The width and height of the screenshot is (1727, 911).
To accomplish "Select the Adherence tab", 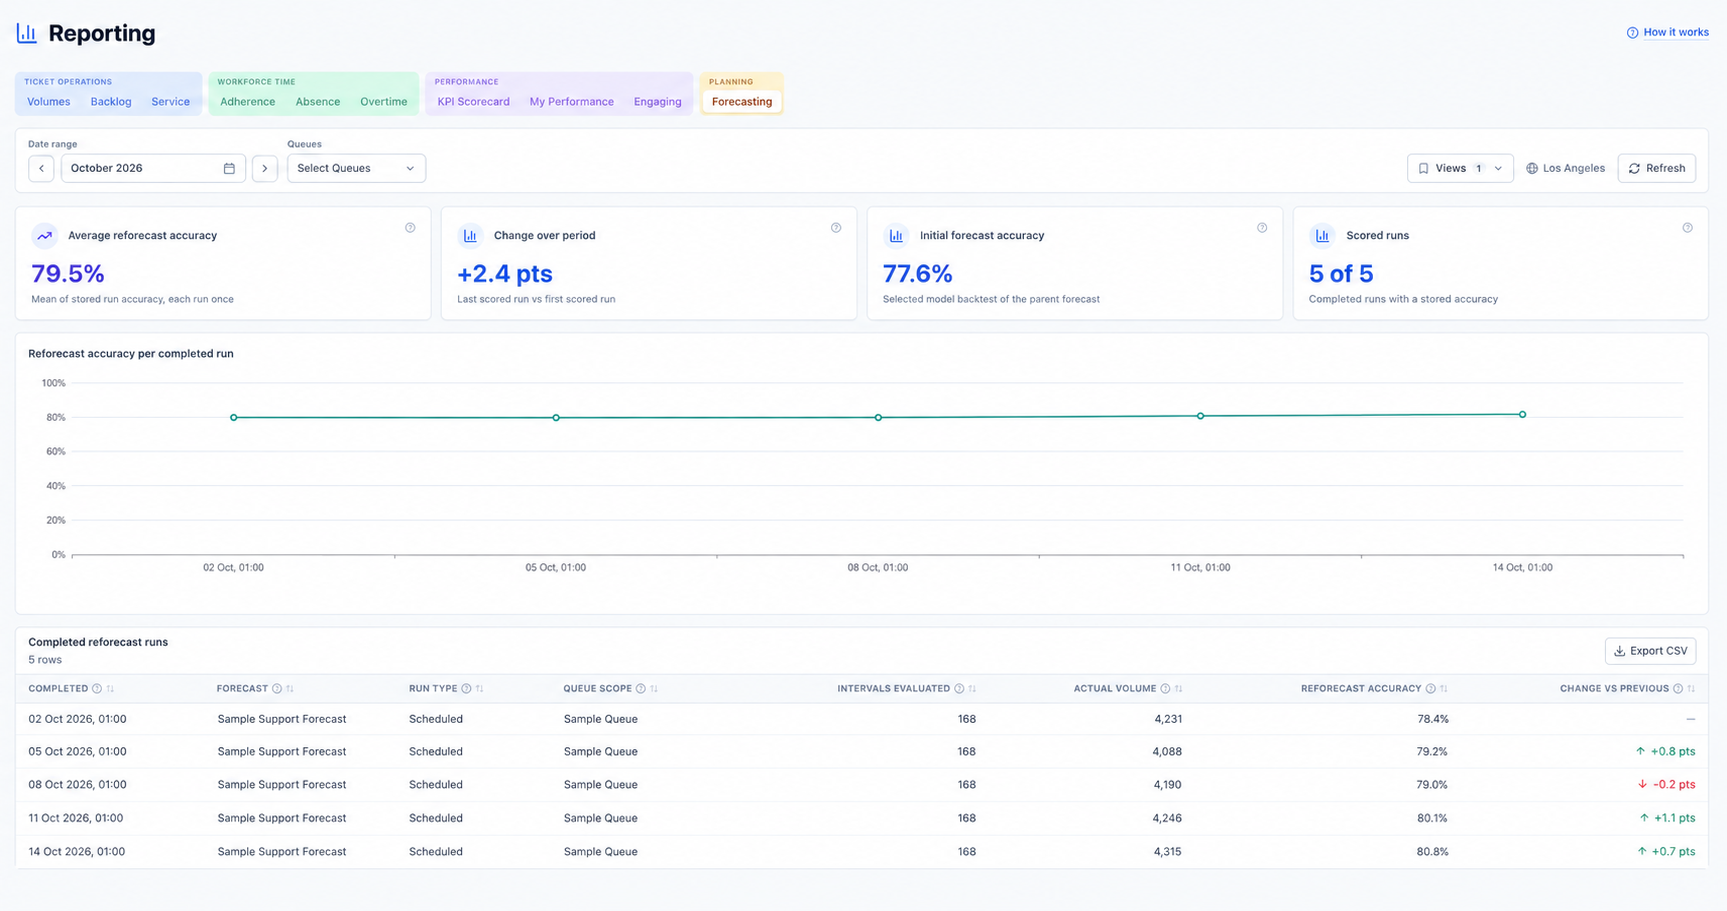I will click(248, 102).
